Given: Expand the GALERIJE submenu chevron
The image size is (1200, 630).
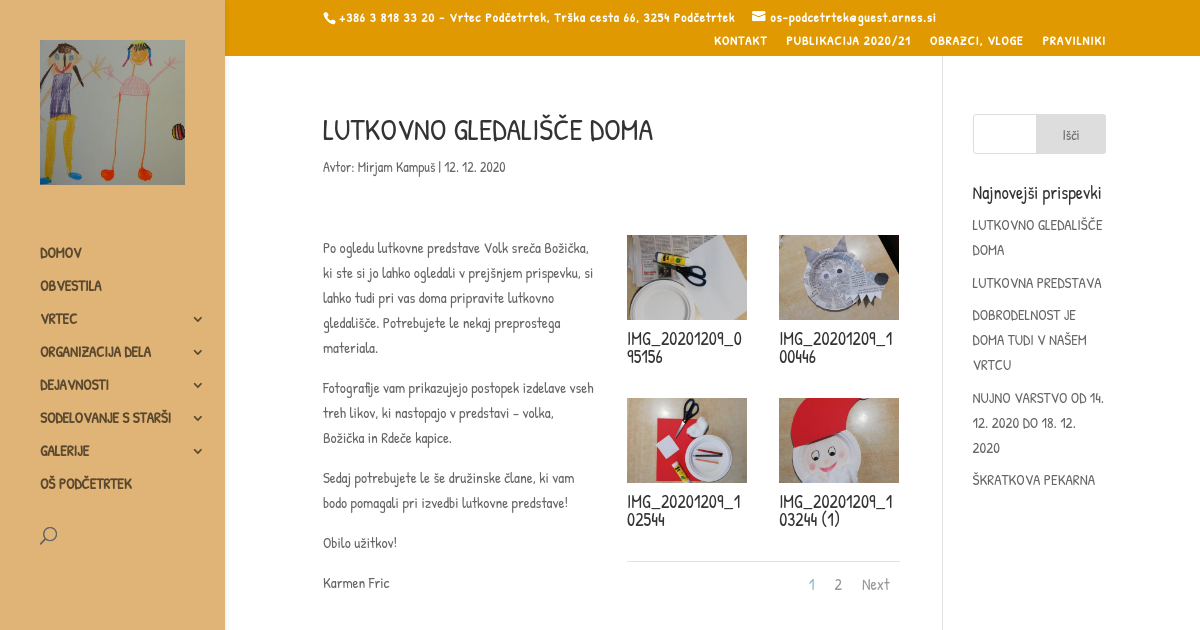Looking at the screenshot, I should 198,451.
